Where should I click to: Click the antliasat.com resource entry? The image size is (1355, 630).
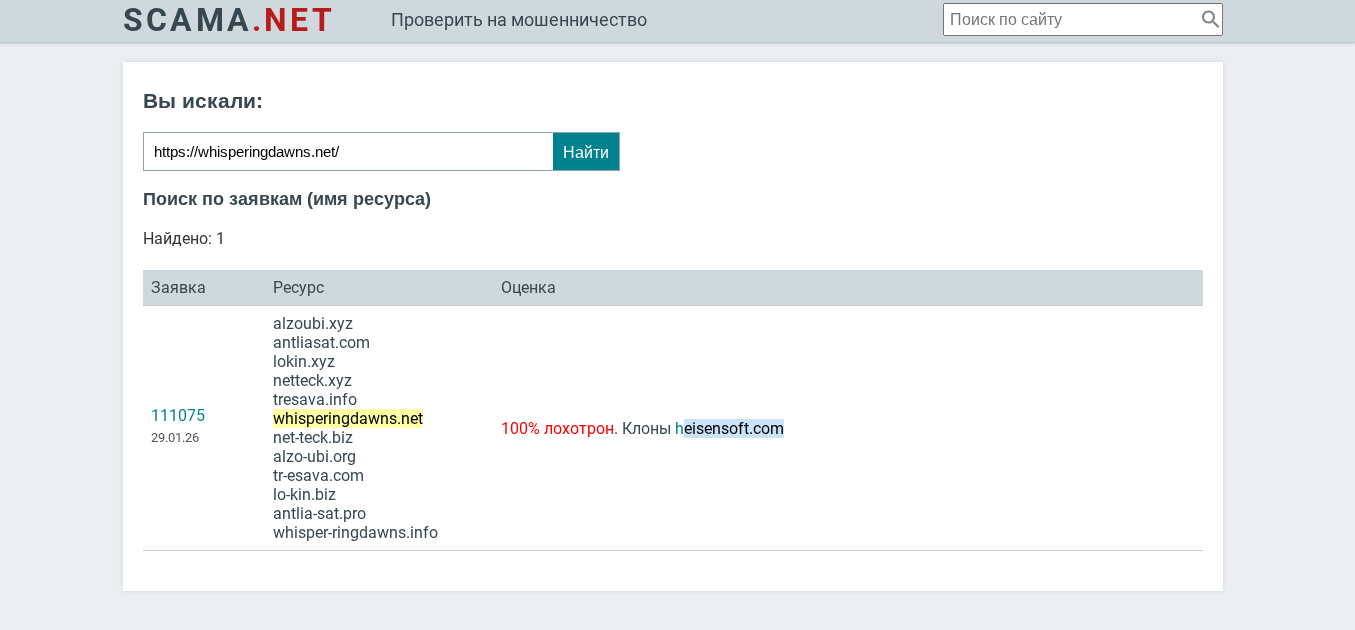coord(321,342)
